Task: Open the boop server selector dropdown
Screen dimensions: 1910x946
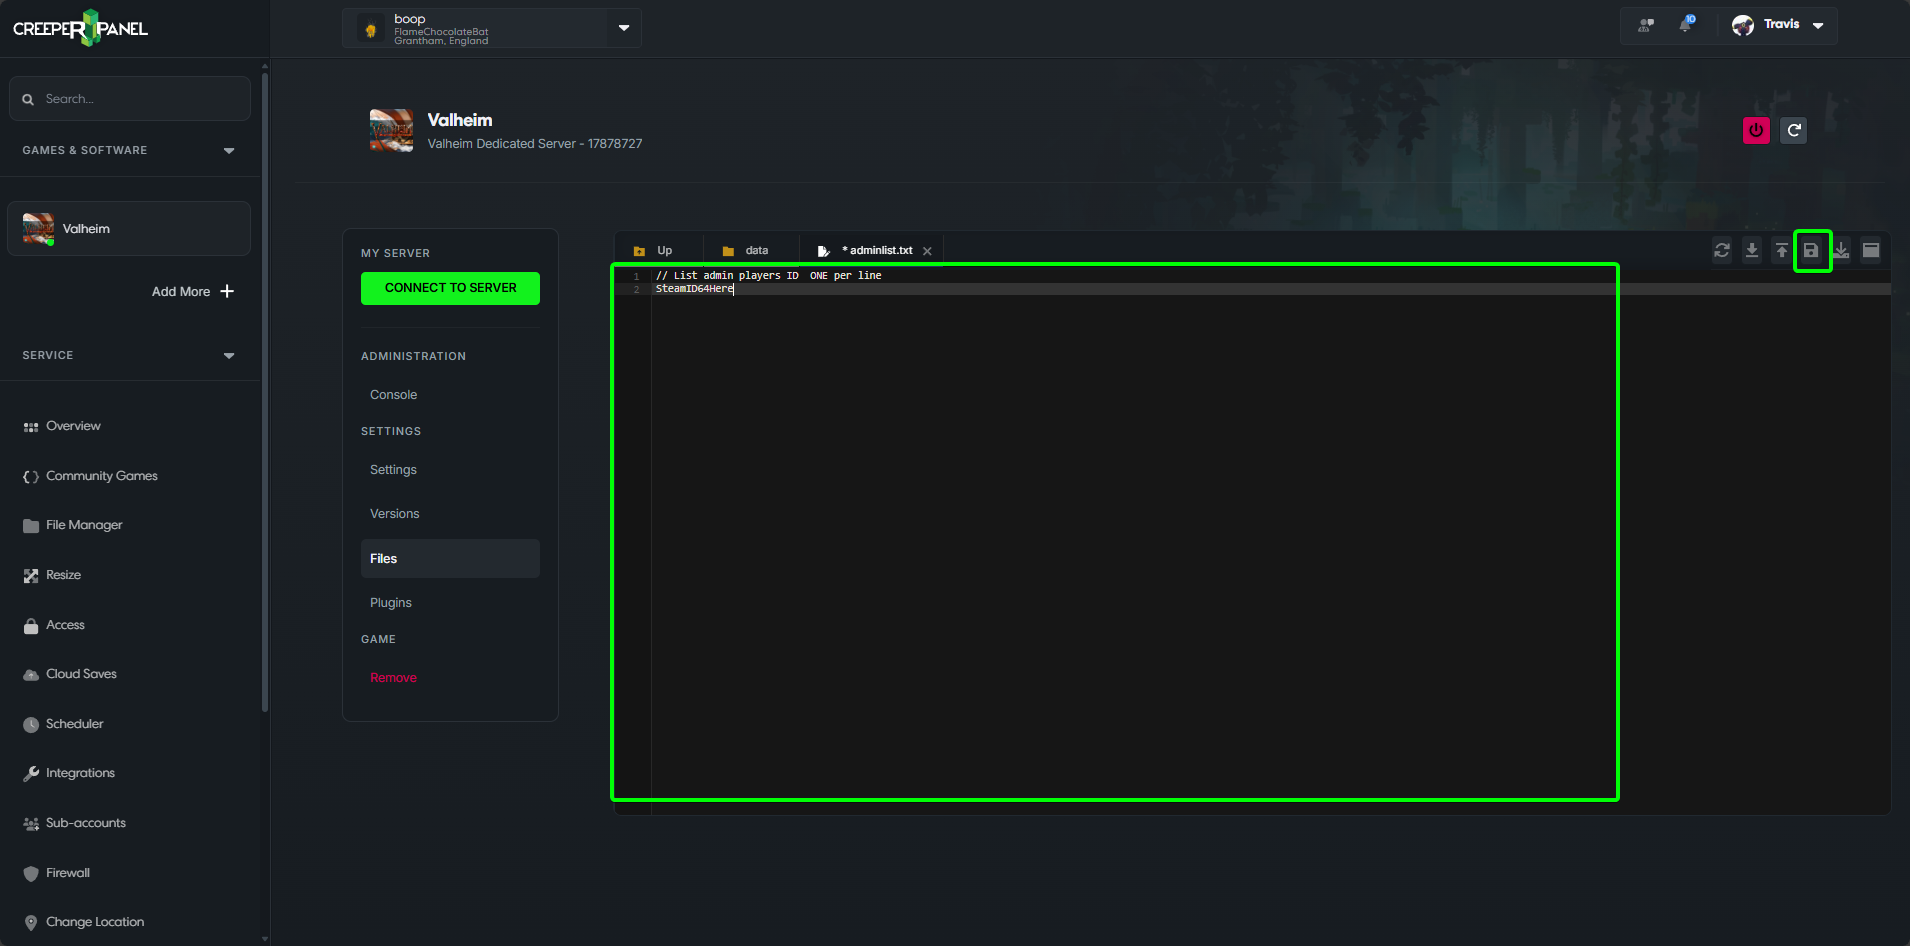Action: (624, 28)
